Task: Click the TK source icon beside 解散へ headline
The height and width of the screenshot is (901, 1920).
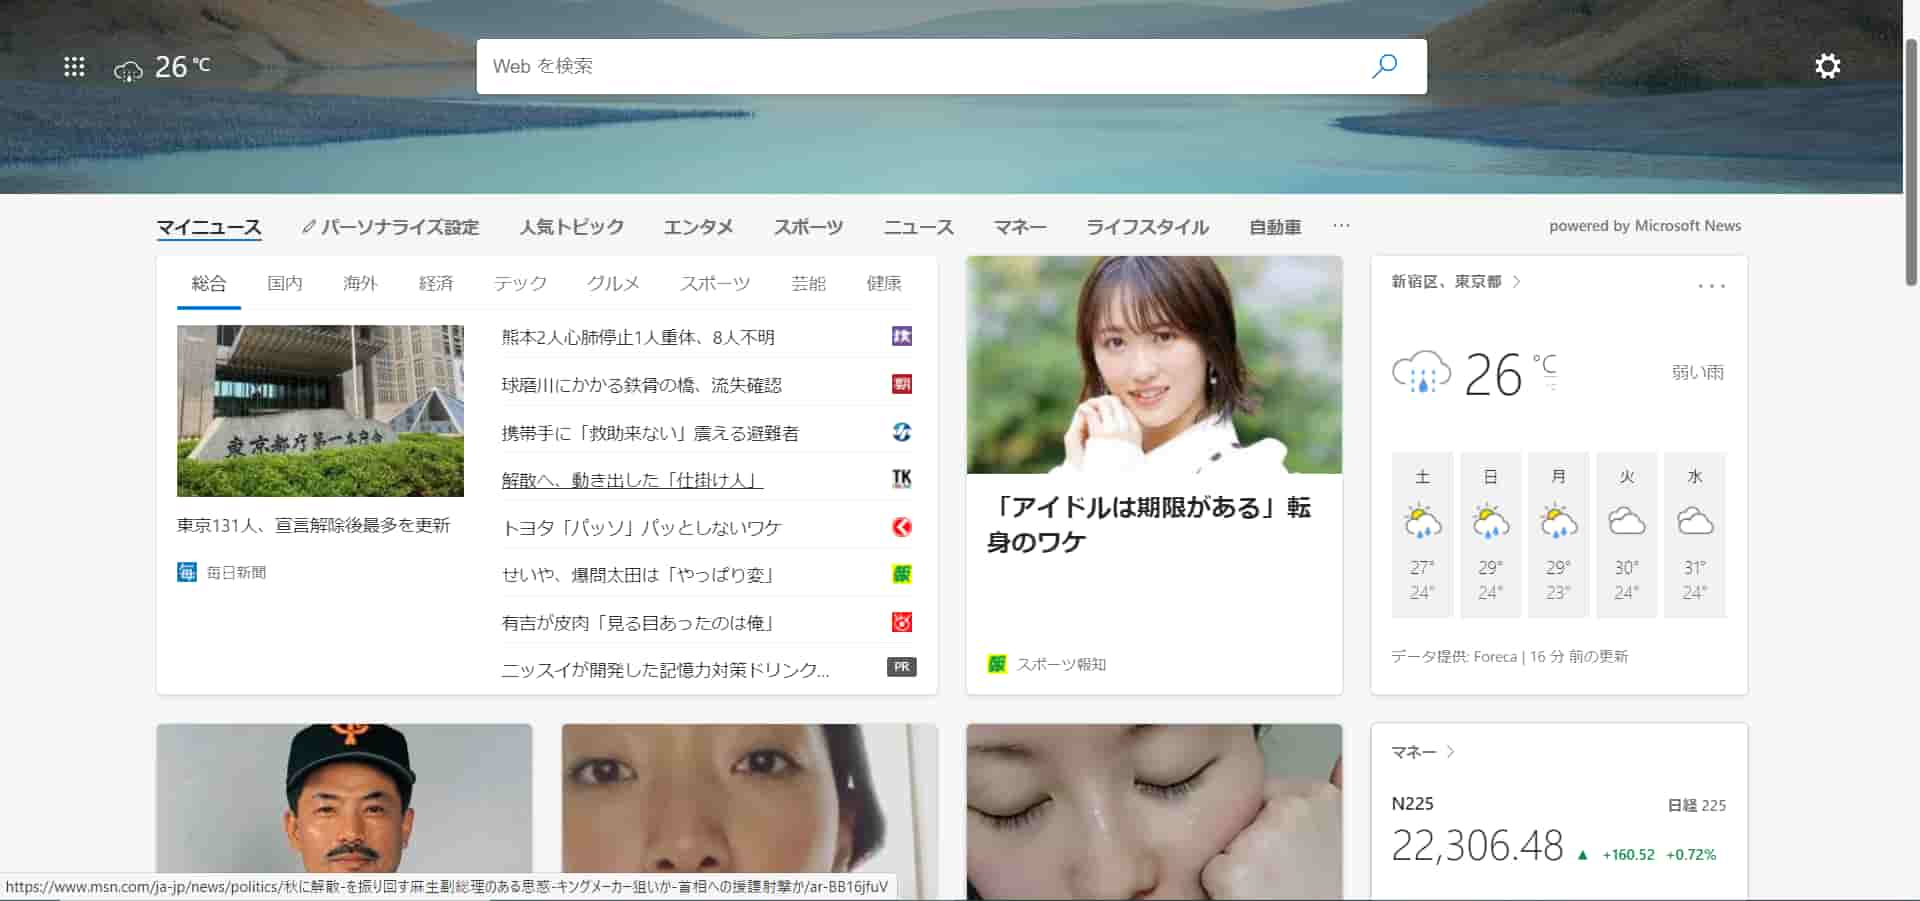Action: (x=902, y=479)
